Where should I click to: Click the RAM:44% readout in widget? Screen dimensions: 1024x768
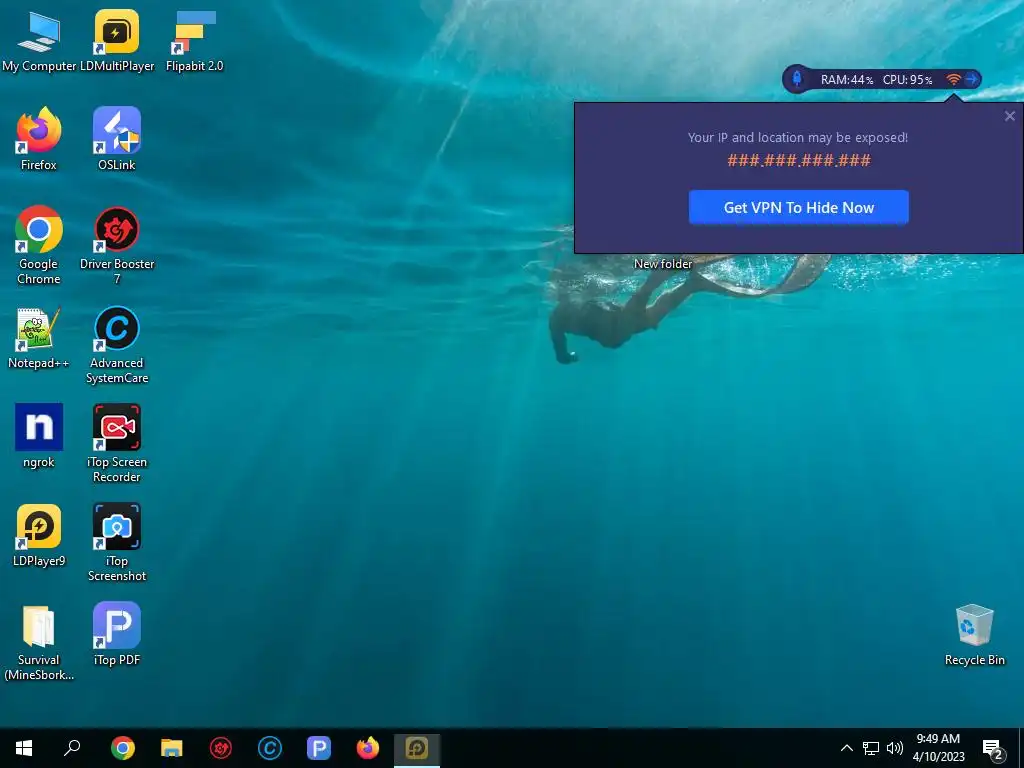point(847,80)
